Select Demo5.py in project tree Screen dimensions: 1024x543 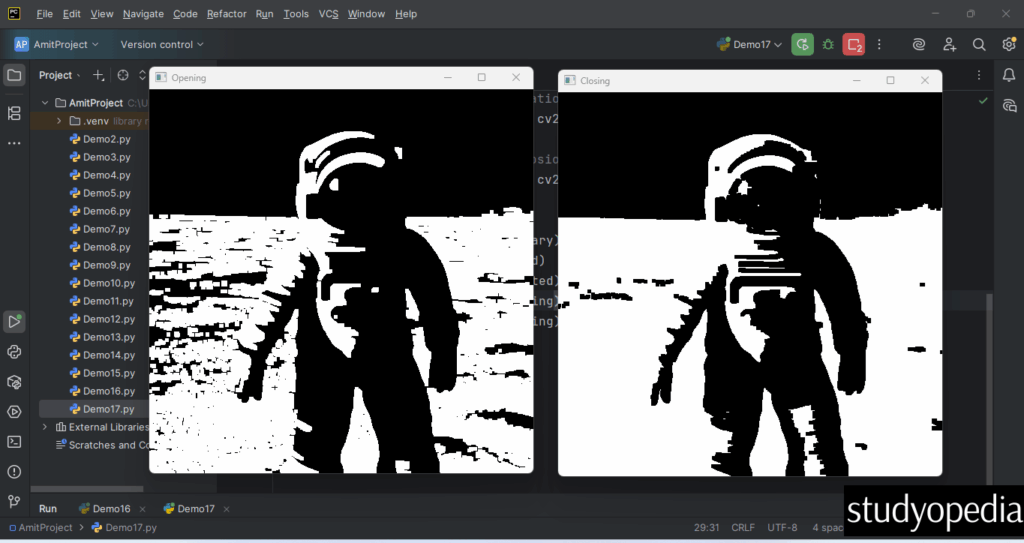pyautogui.click(x=100, y=193)
